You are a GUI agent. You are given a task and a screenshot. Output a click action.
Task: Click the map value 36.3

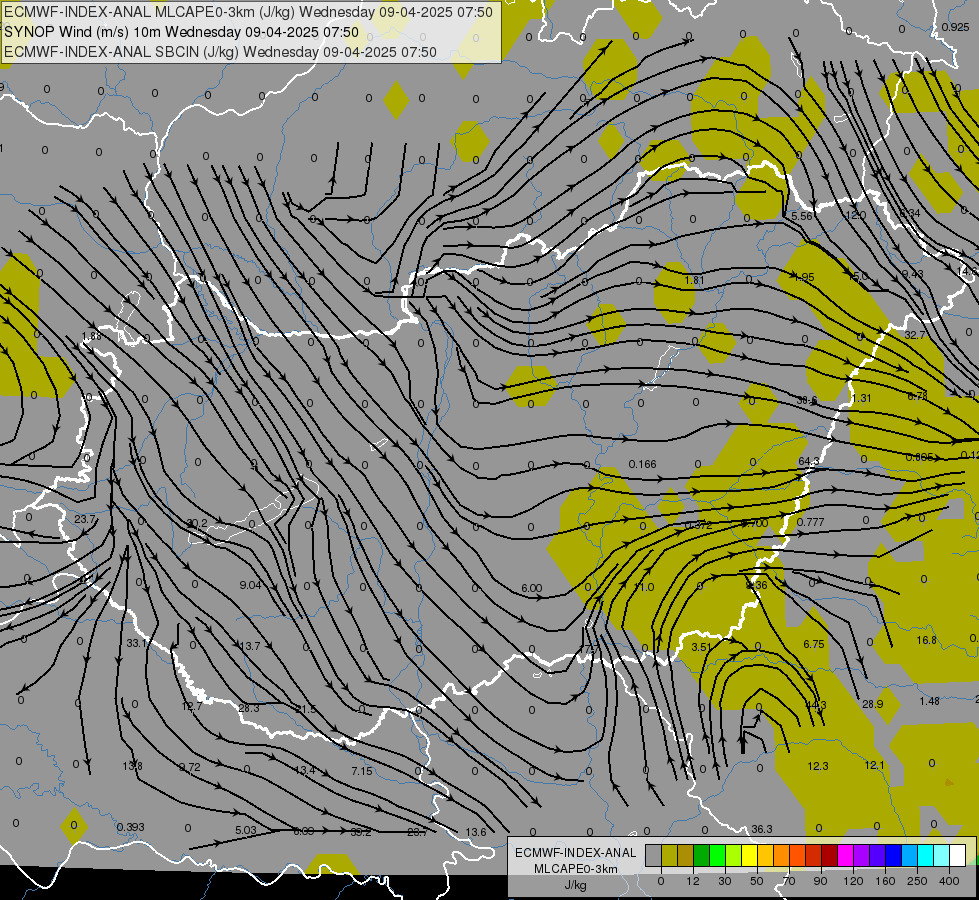tap(762, 829)
